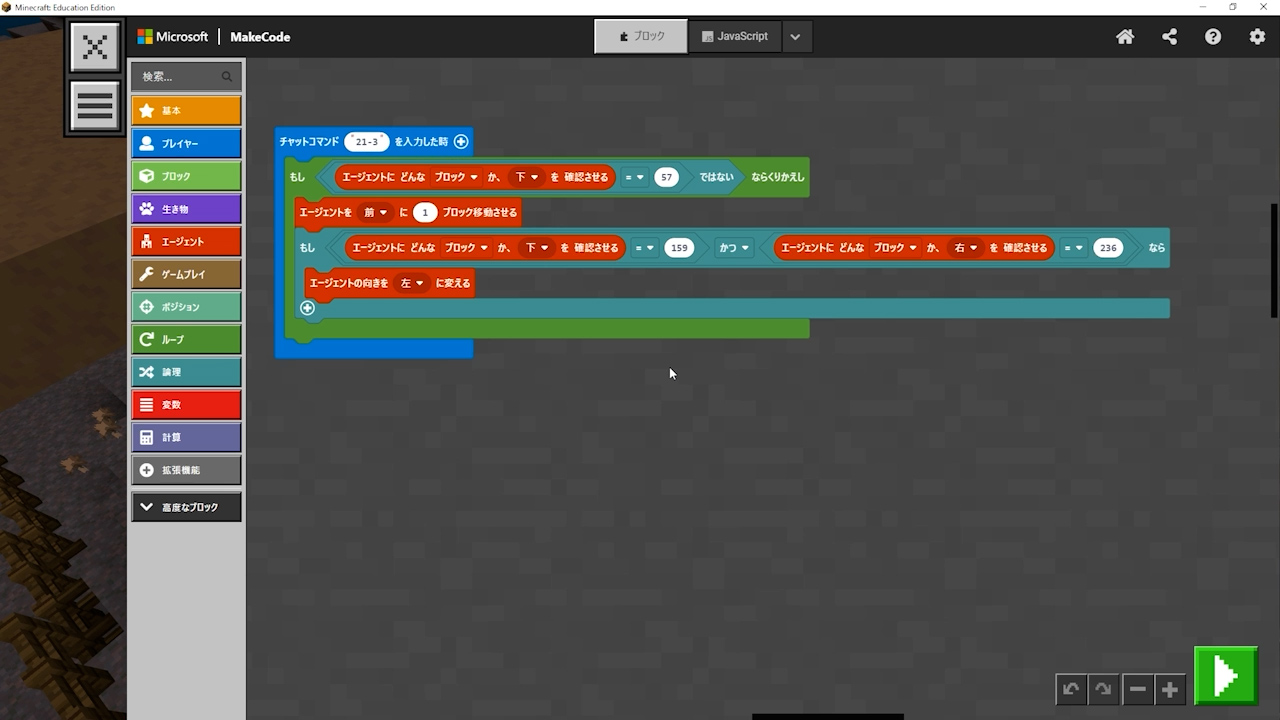The height and width of the screenshot is (720, 1280).
Task: Switch to the ブロック editor tab
Action: [641, 37]
